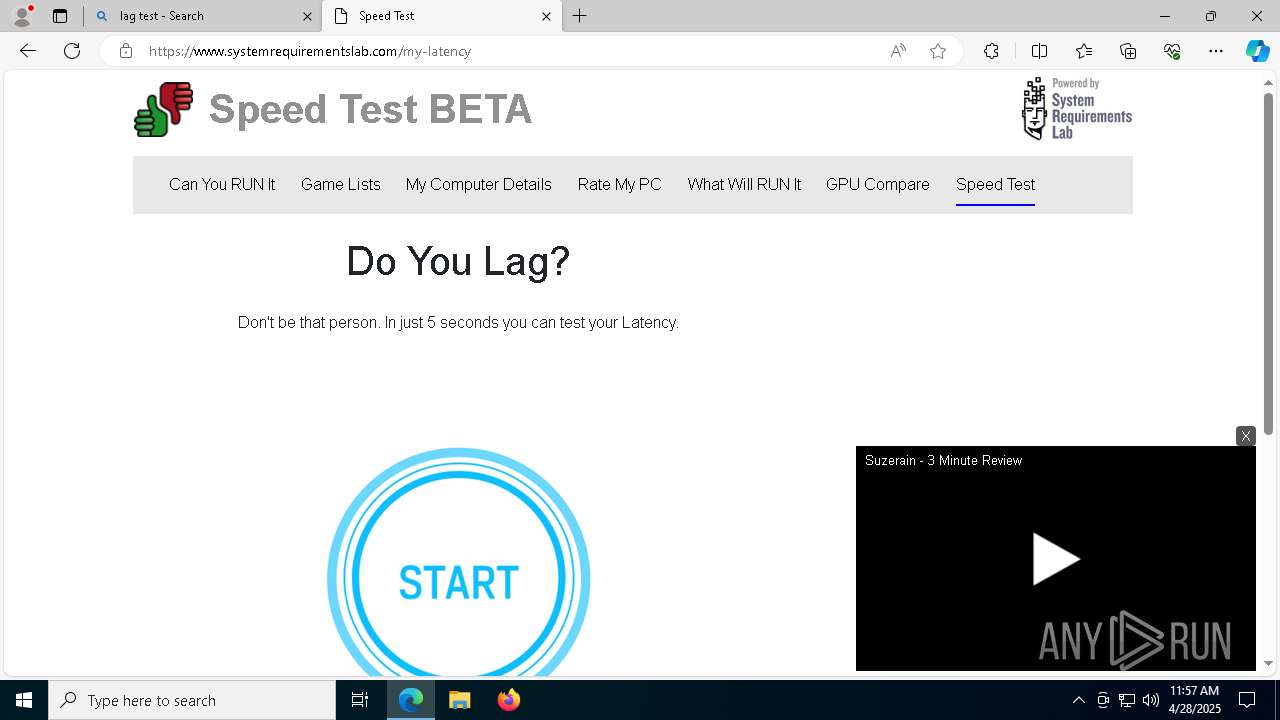Click the 'Do You Lag?' heading

click(x=458, y=261)
